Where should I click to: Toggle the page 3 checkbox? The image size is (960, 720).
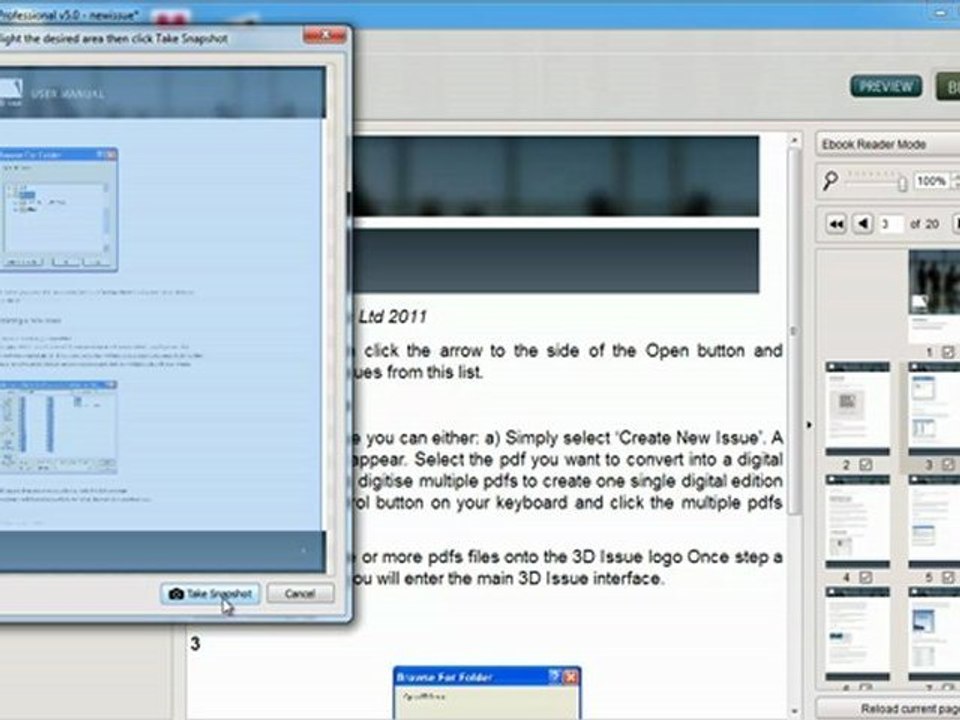[x=948, y=465]
